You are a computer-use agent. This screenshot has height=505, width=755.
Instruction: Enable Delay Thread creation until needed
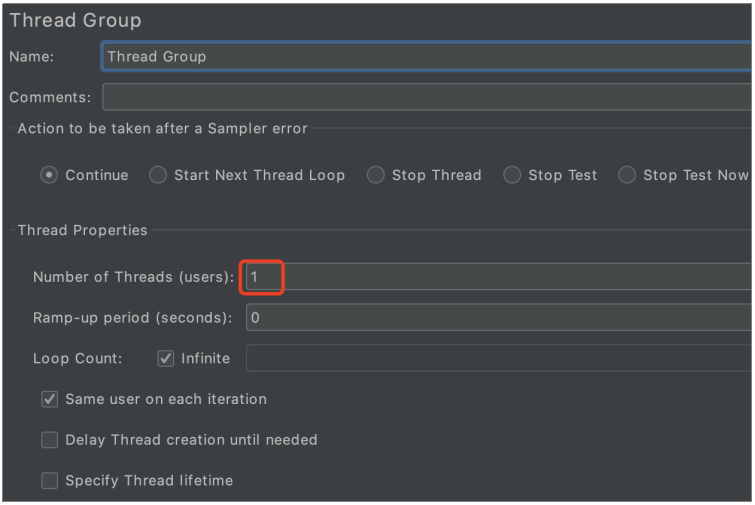tap(50, 440)
